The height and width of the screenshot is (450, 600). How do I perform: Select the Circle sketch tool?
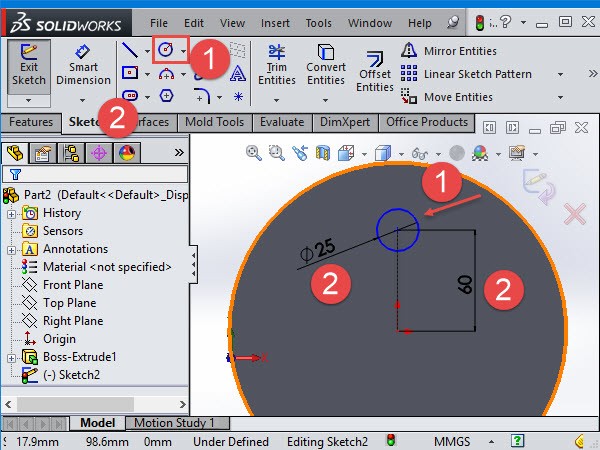166,50
